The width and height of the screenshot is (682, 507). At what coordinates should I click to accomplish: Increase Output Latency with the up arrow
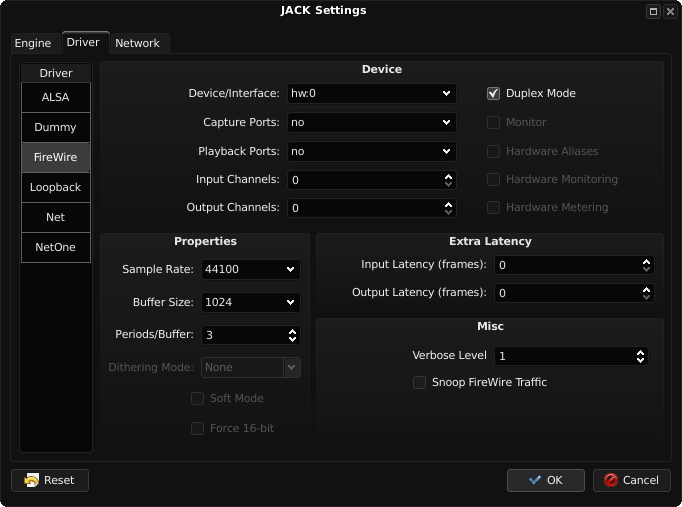point(646,289)
